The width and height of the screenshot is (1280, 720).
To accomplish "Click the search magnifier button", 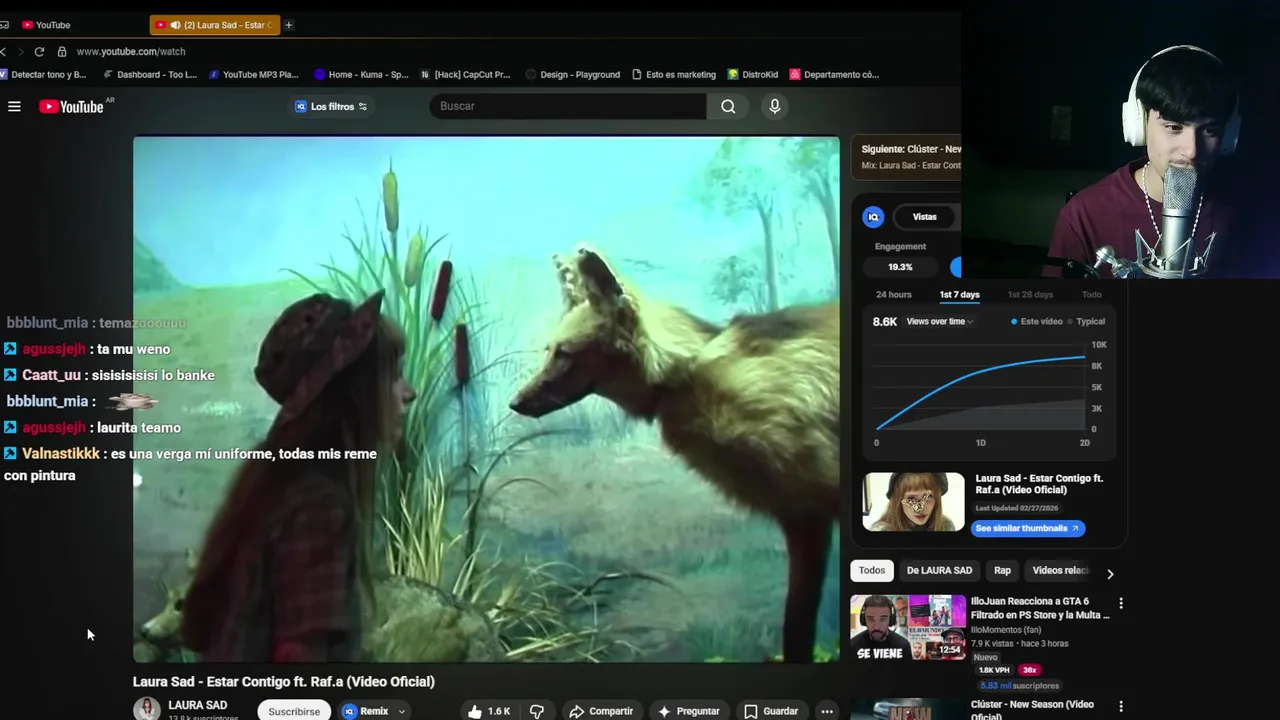I will [728, 106].
